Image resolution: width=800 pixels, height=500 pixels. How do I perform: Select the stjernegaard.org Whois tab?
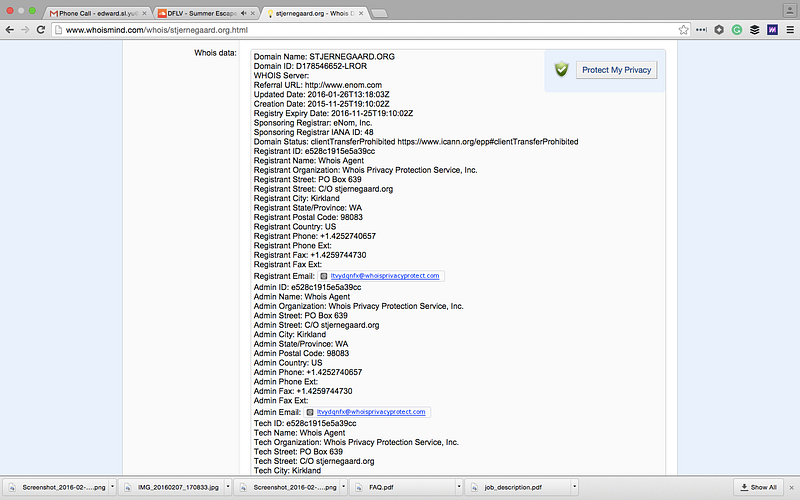(x=314, y=13)
